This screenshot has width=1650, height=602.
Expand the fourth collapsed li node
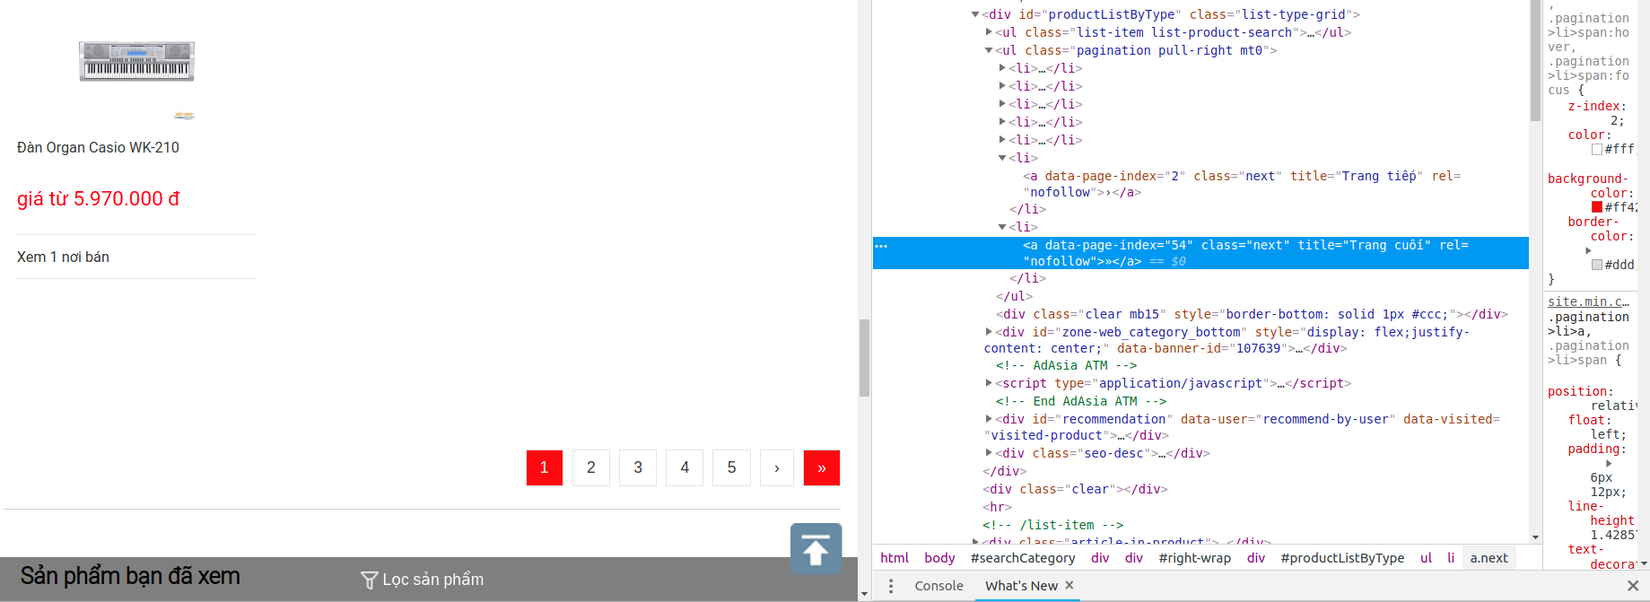pyautogui.click(x=1002, y=122)
